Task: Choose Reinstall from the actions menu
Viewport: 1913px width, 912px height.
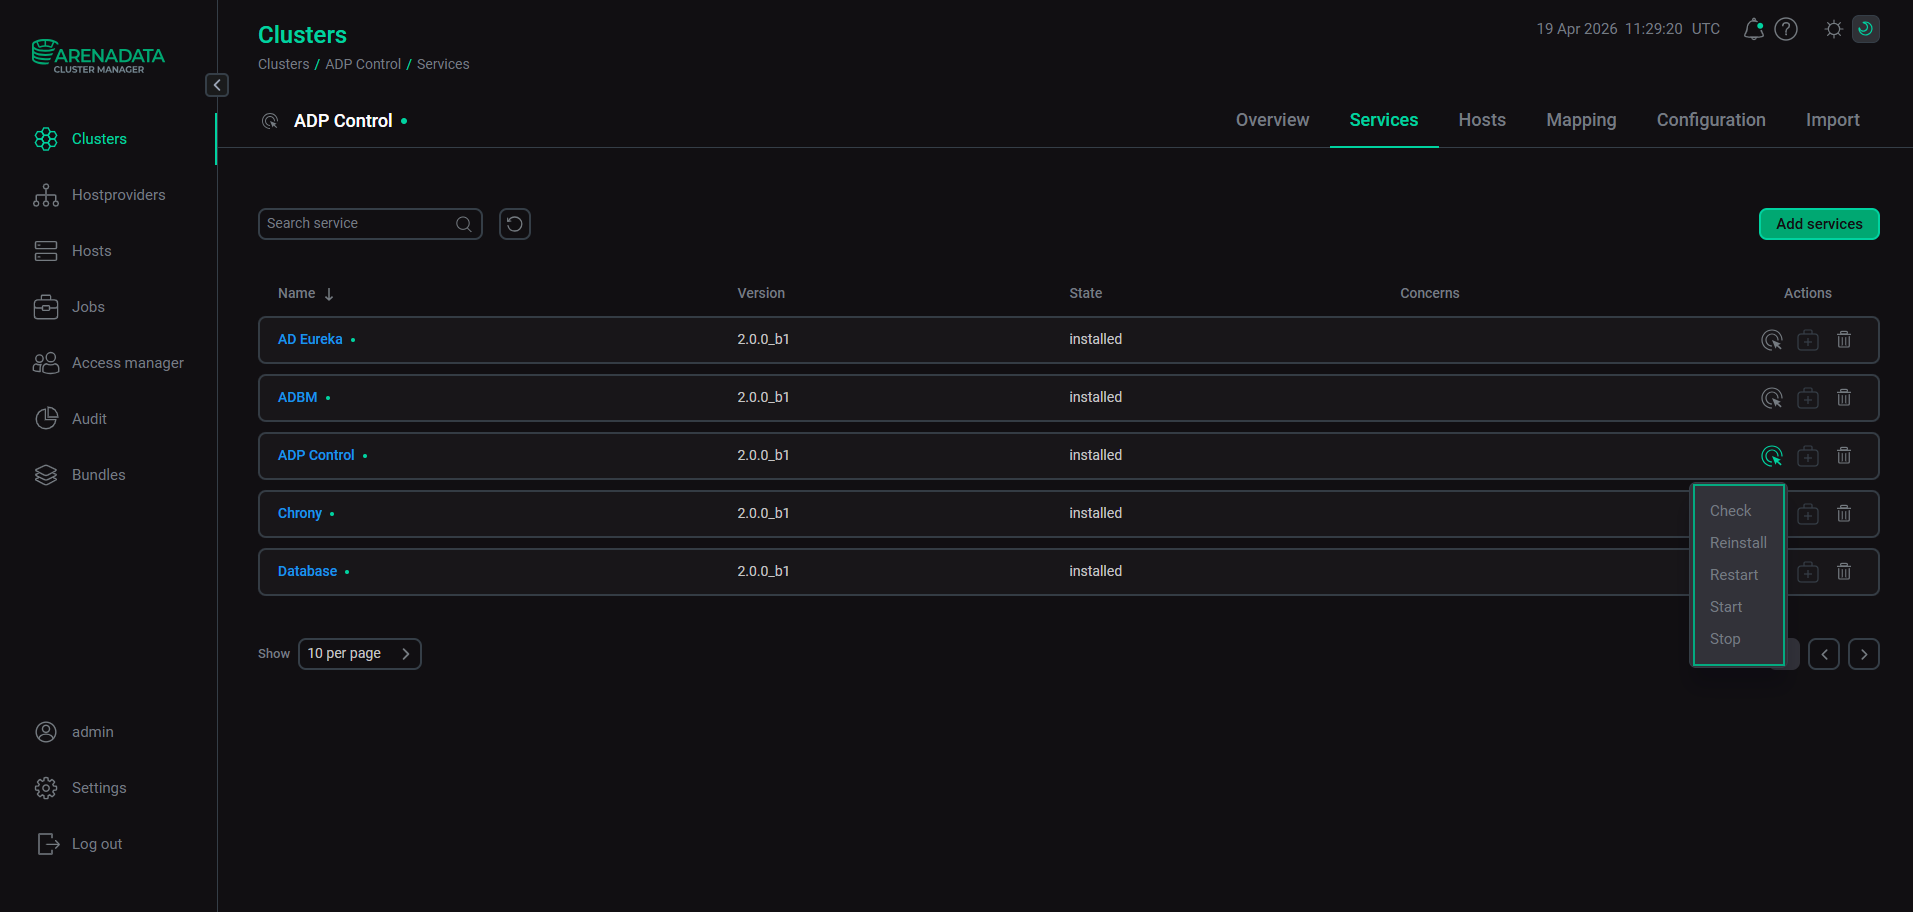Action: coord(1738,543)
